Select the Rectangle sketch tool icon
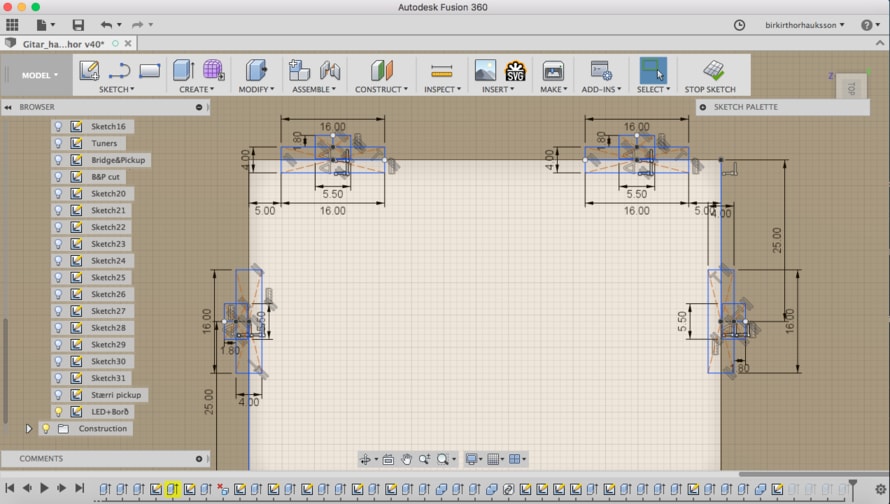890x504 pixels. [149, 70]
